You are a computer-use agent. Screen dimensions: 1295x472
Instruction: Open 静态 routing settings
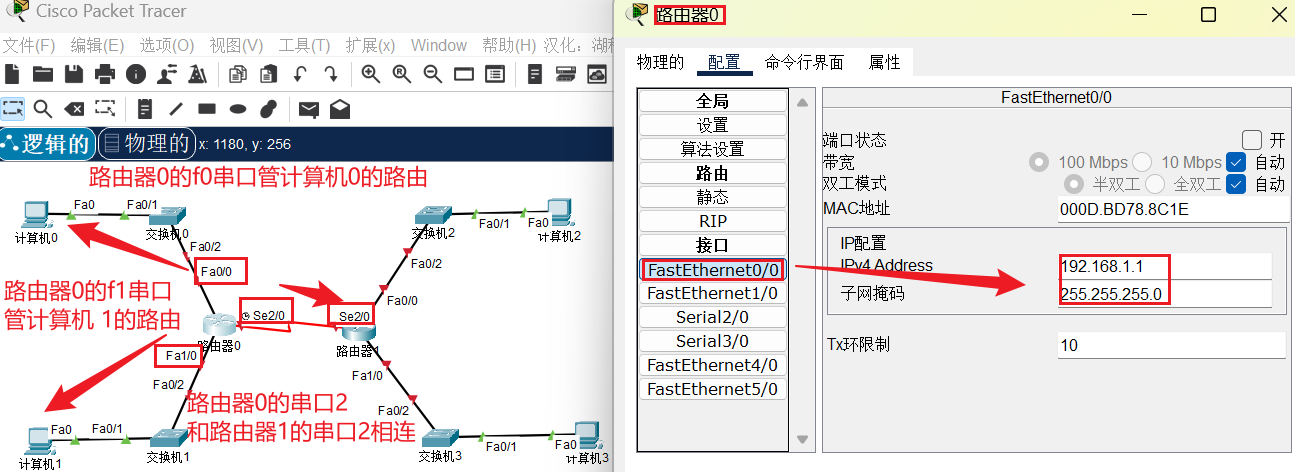713,197
